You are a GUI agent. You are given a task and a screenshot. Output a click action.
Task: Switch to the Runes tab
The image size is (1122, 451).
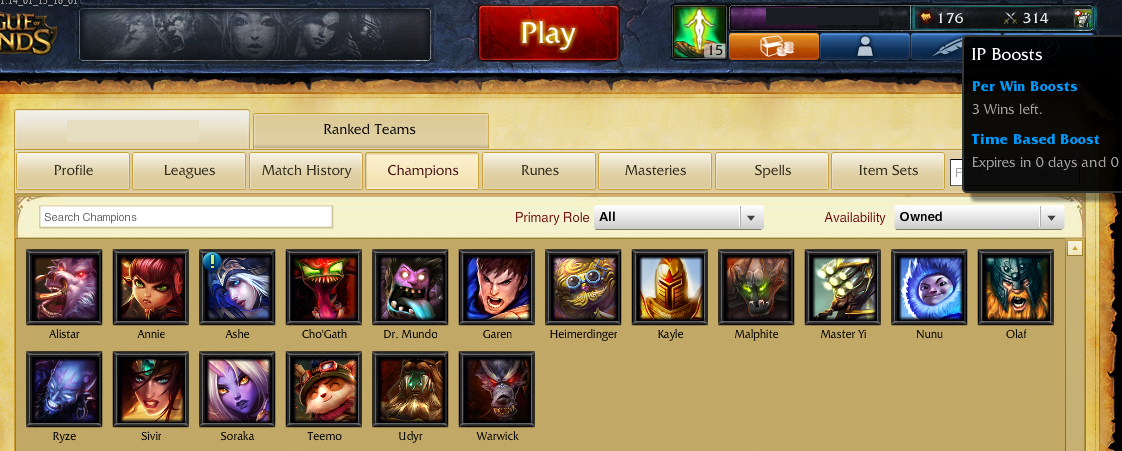539,170
